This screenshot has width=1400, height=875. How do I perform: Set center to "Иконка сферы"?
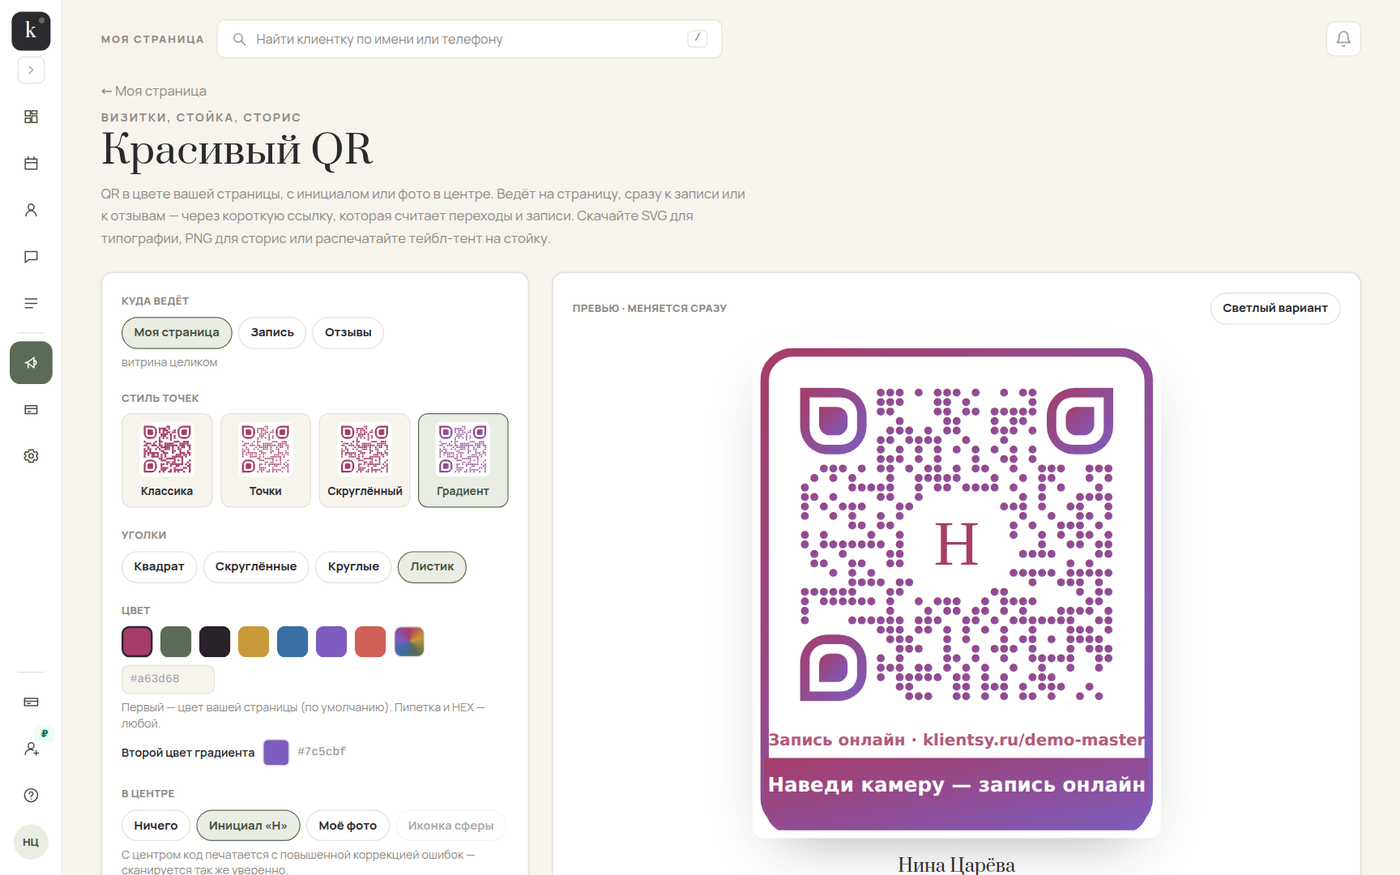click(451, 825)
